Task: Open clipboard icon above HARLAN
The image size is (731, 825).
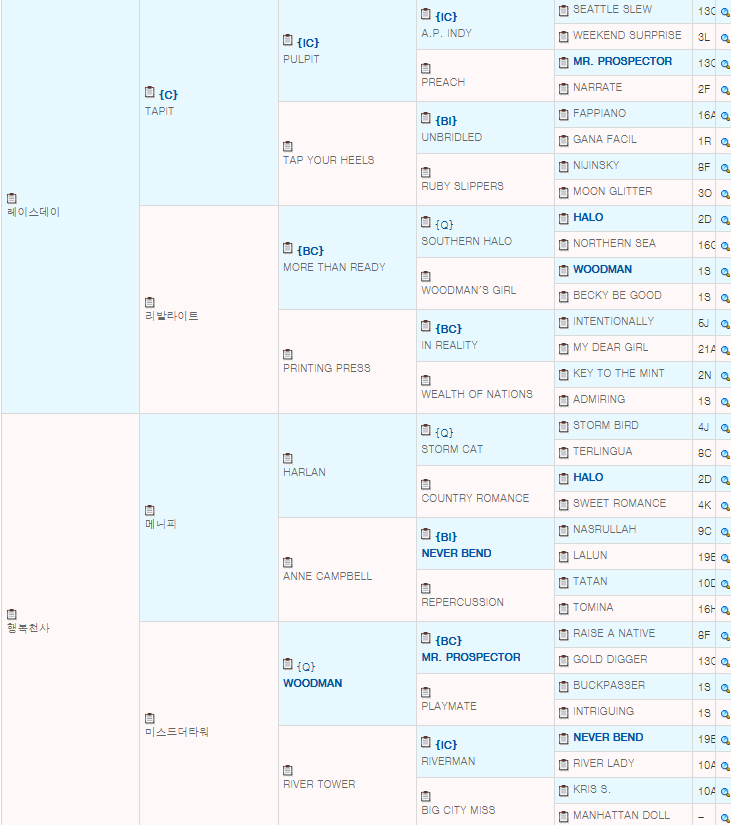Action: 287,459
